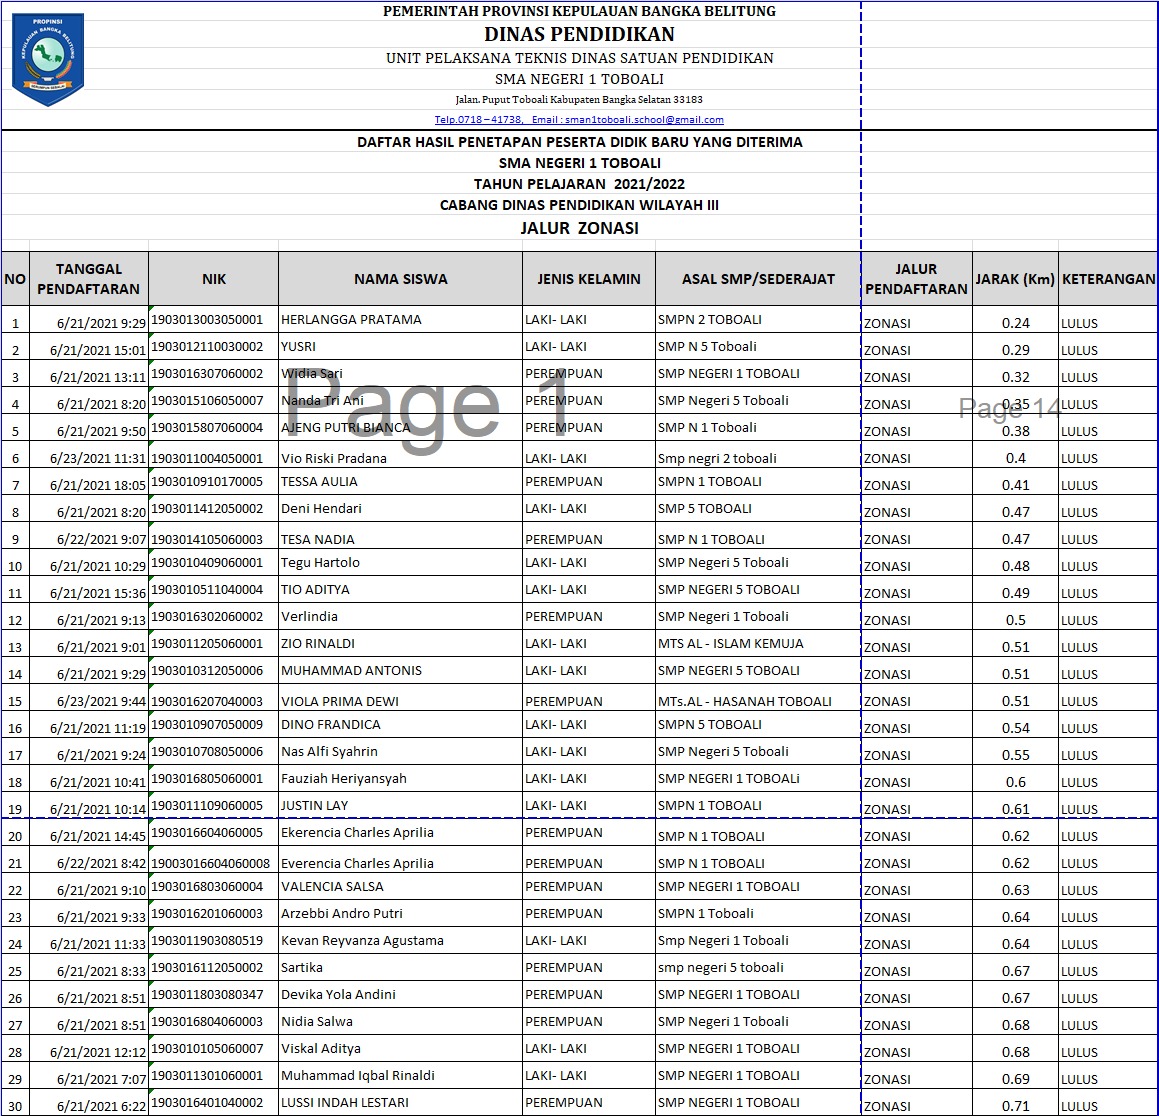1159x1116 pixels.
Task: Click the cell MTS AL - ISLAM KEMUJA
Action: click(x=758, y=644)
